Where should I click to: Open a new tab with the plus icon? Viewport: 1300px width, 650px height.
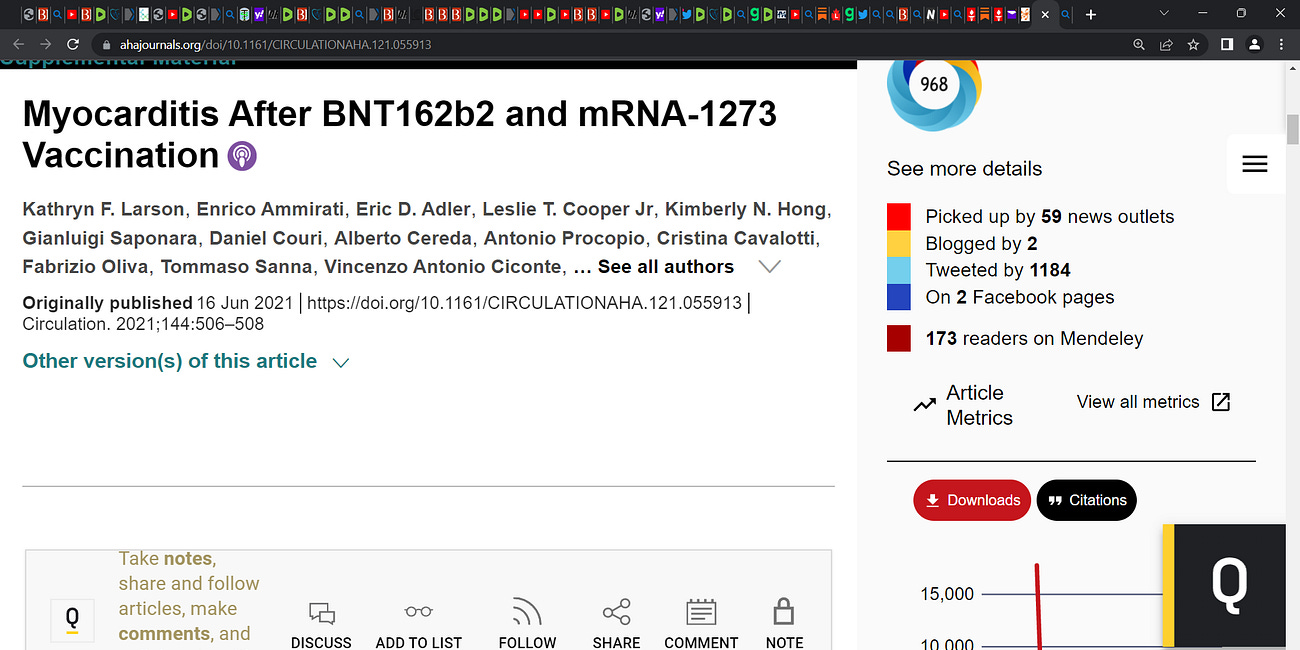[1091, 15]
